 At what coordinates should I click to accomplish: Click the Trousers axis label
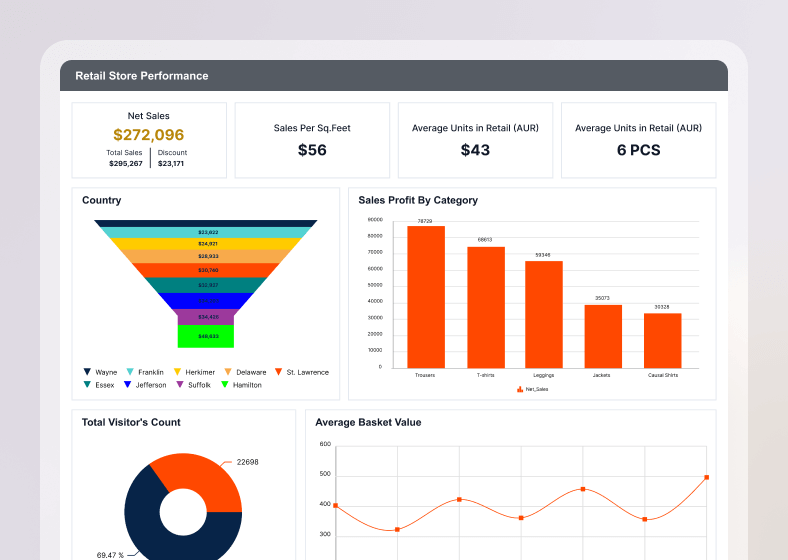425,375
